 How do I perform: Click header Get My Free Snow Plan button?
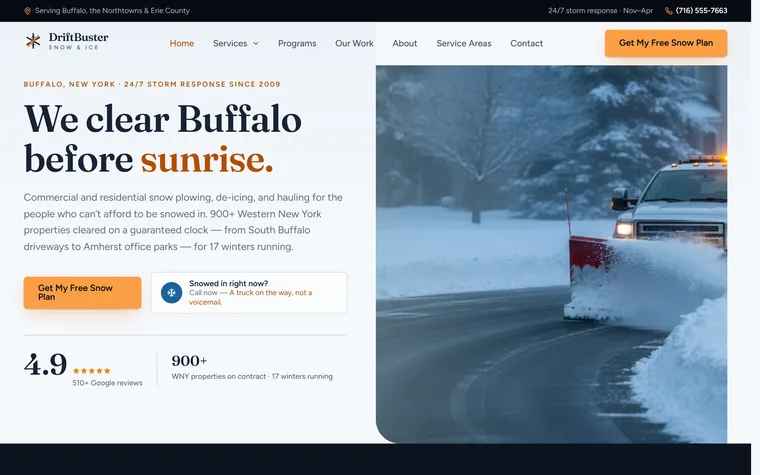coord(666,43)
